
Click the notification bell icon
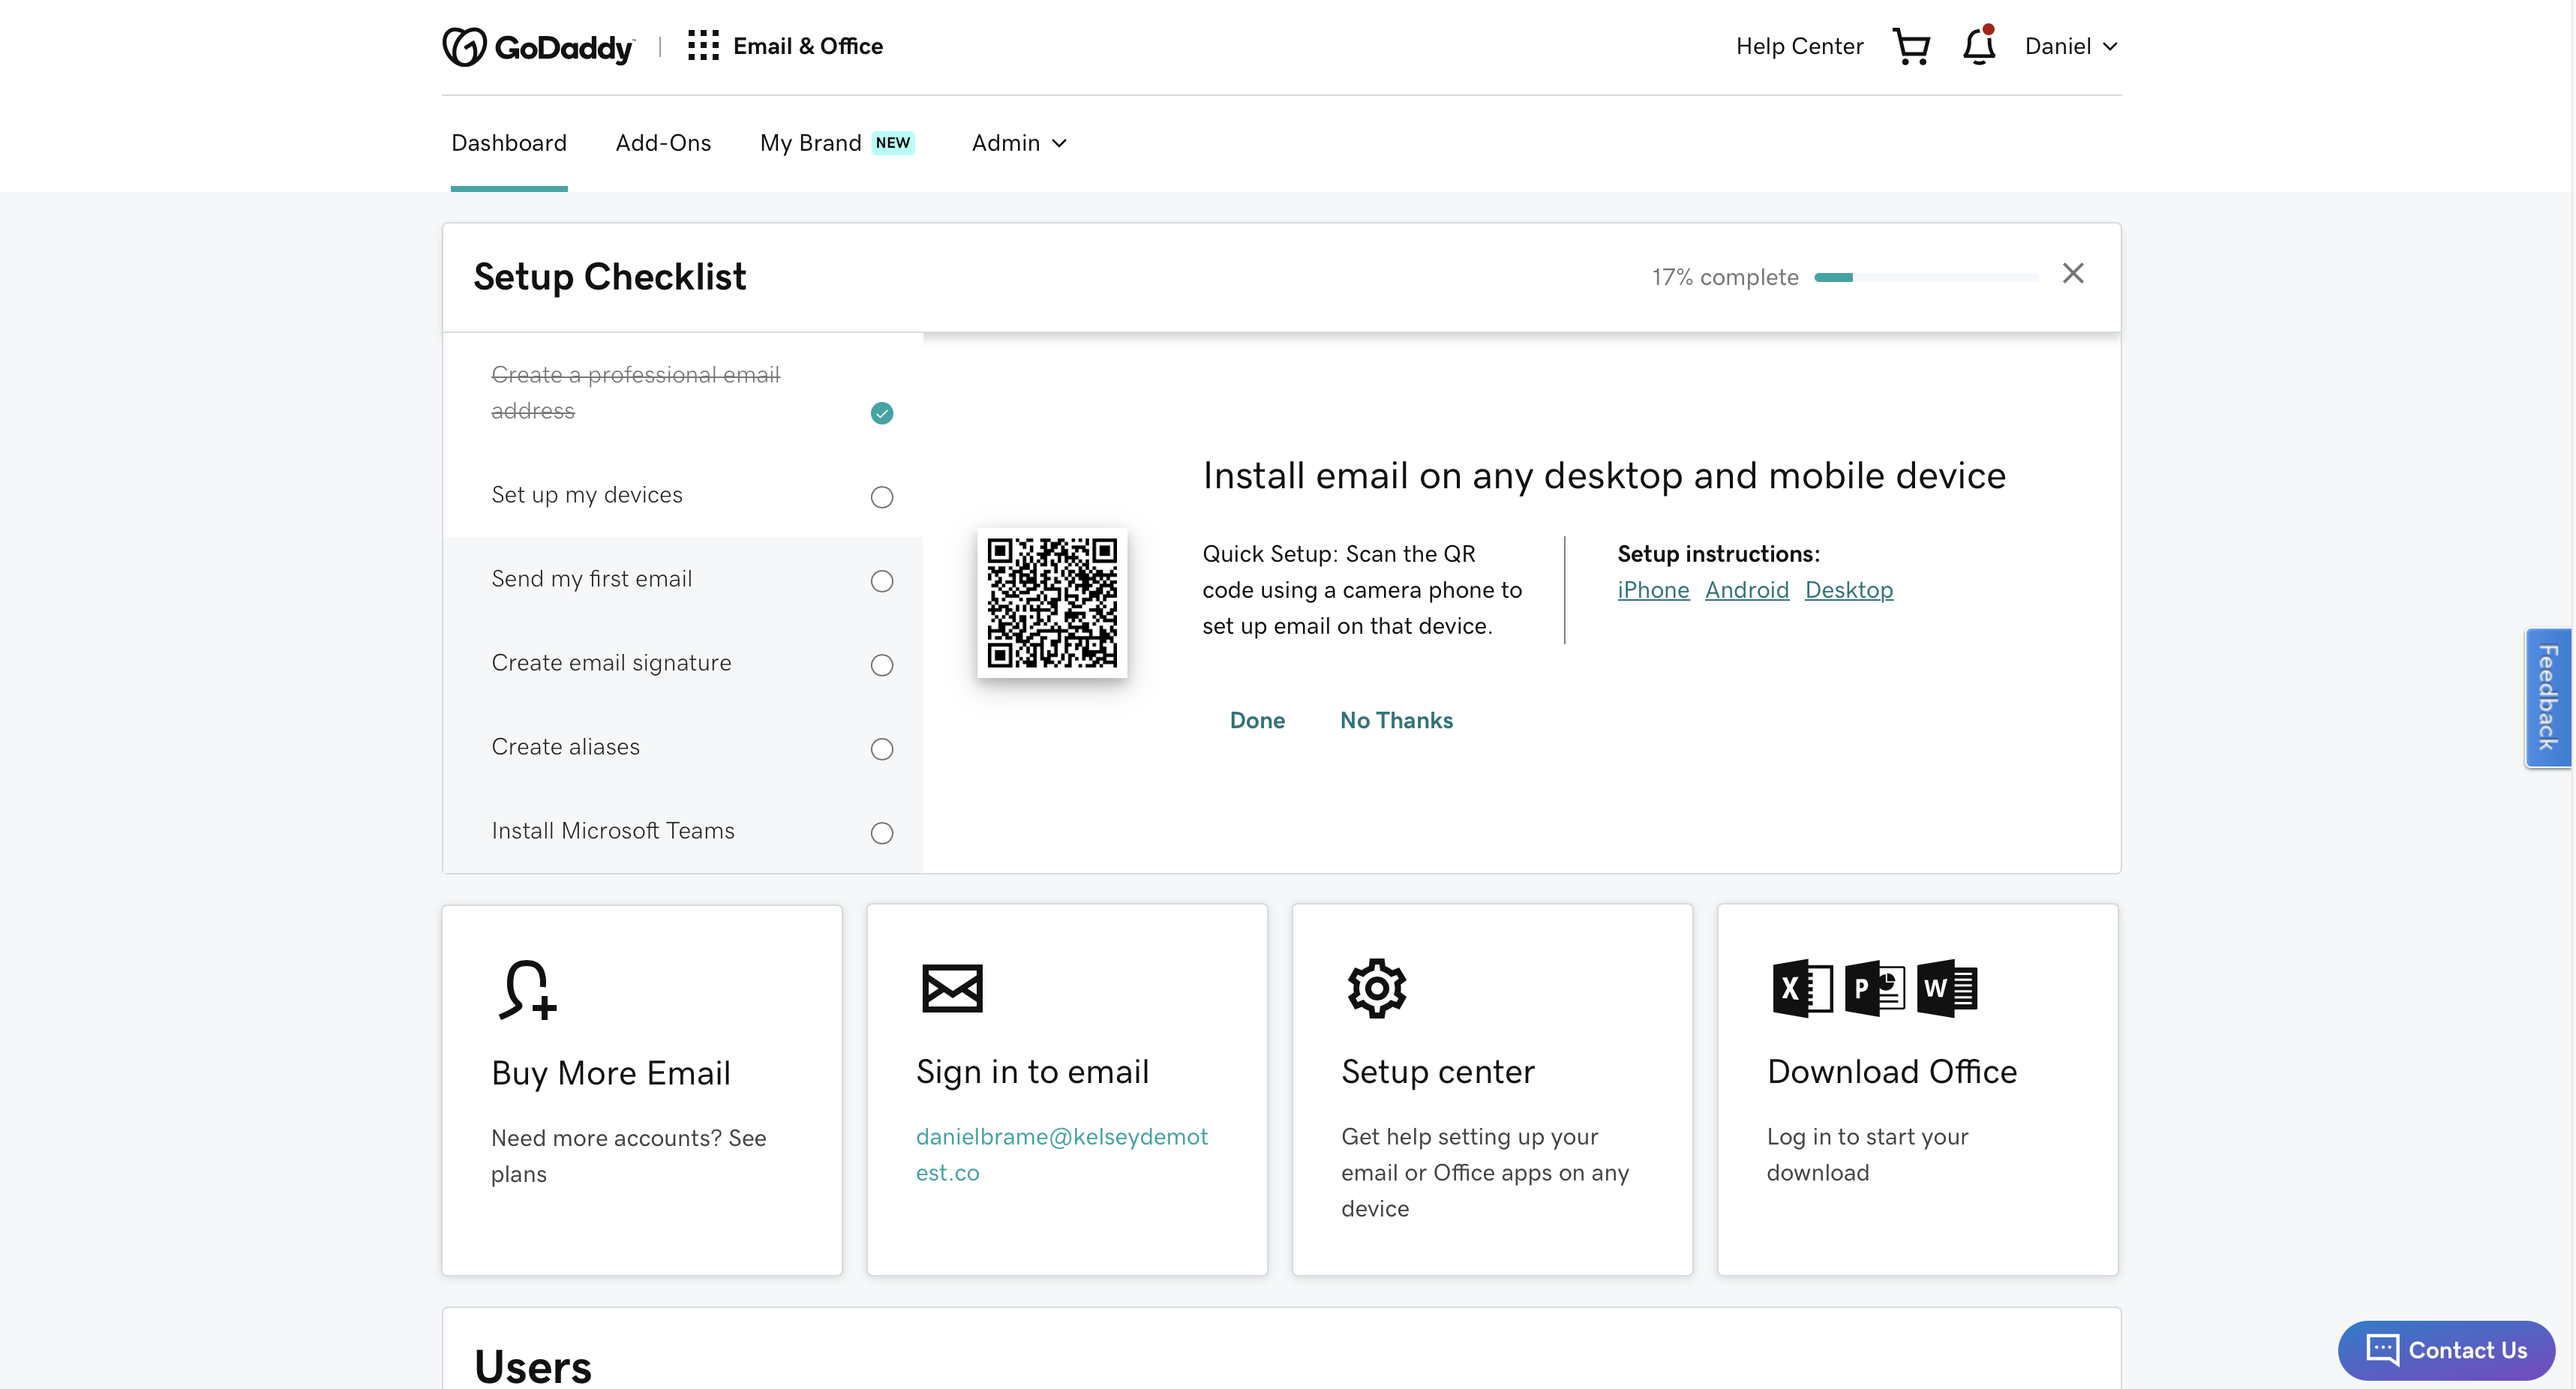click(x=1979, y=46)
